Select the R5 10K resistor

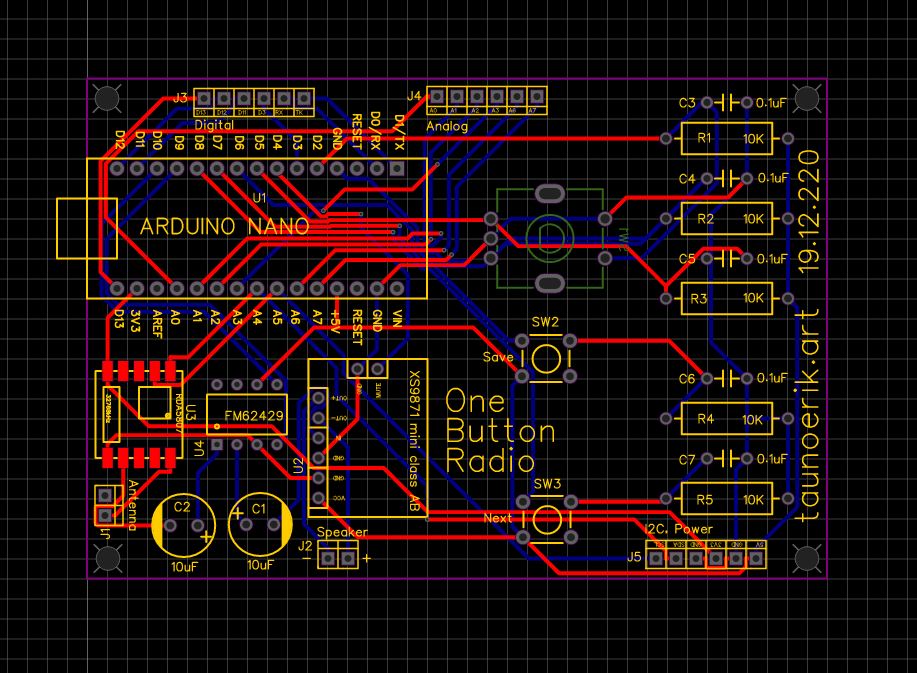click(x=726, y=498)
